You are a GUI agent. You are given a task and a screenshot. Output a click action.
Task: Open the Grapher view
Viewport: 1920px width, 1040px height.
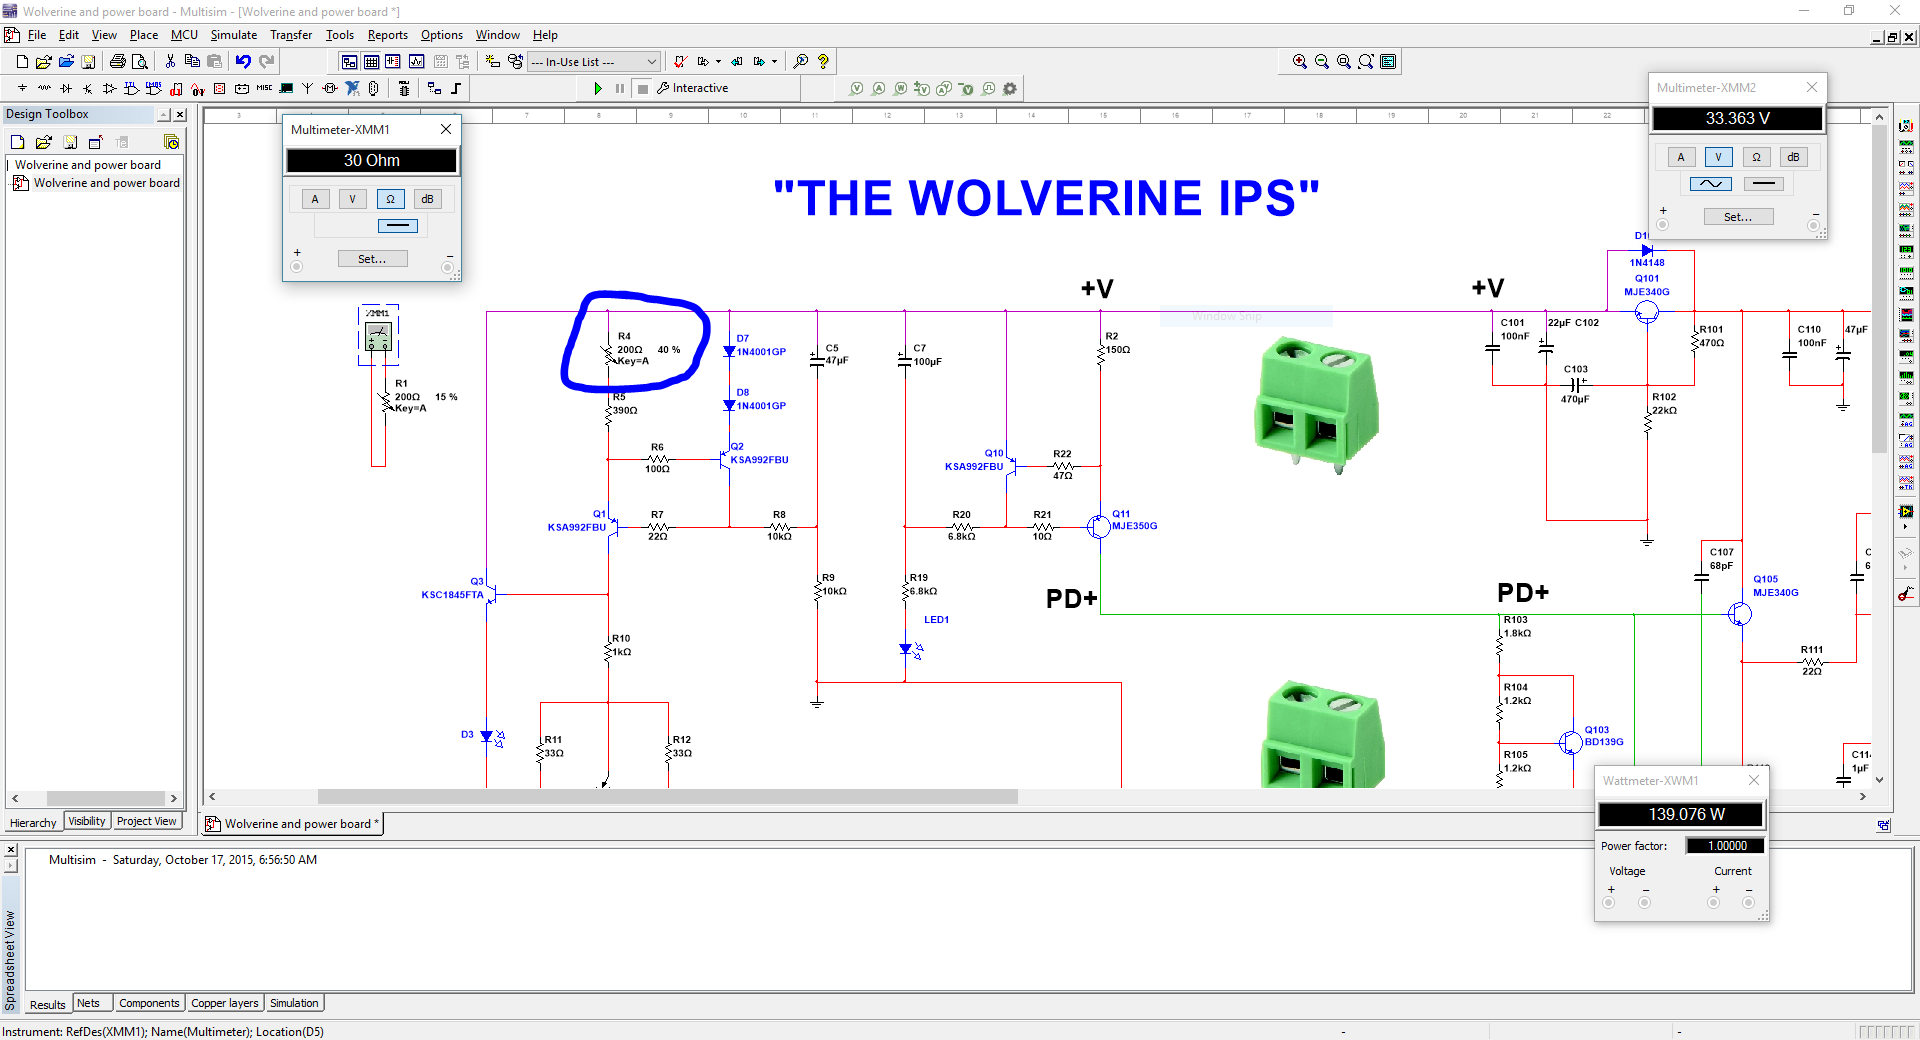(416, 62)
